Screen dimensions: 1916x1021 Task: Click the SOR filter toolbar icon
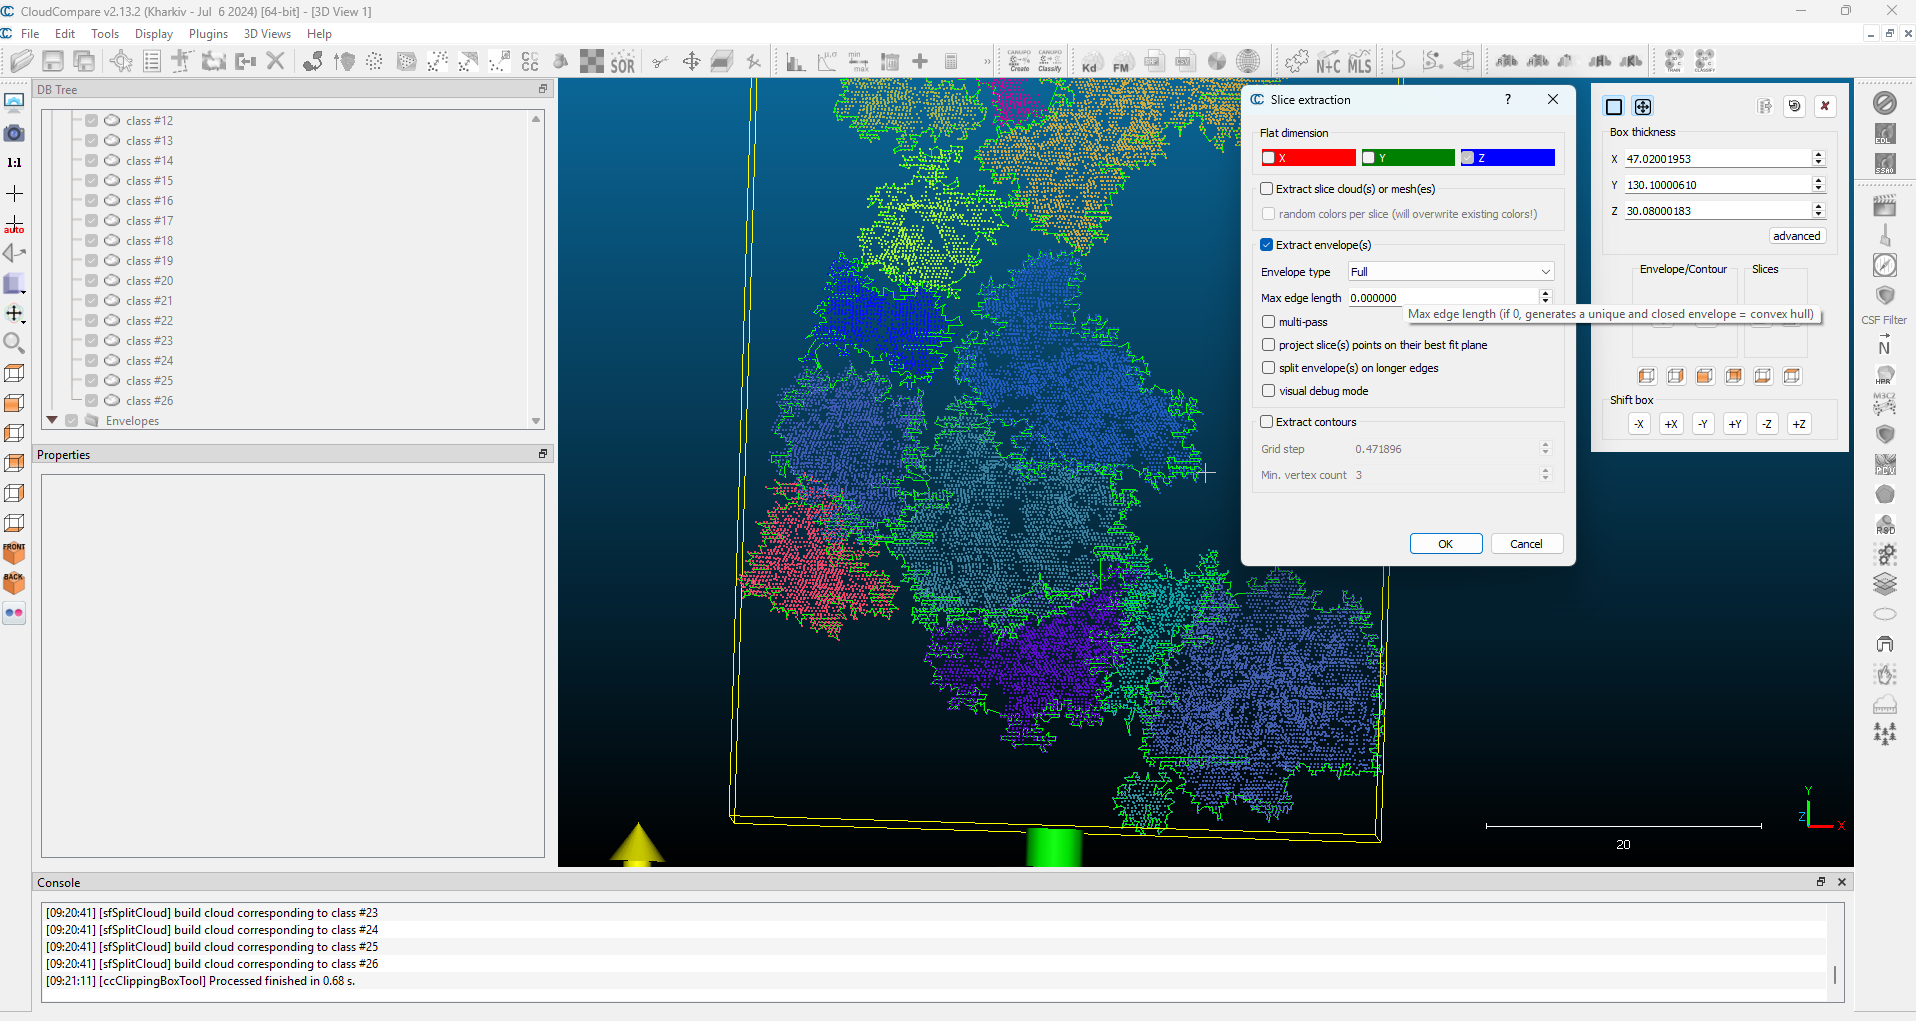point(622,62)
